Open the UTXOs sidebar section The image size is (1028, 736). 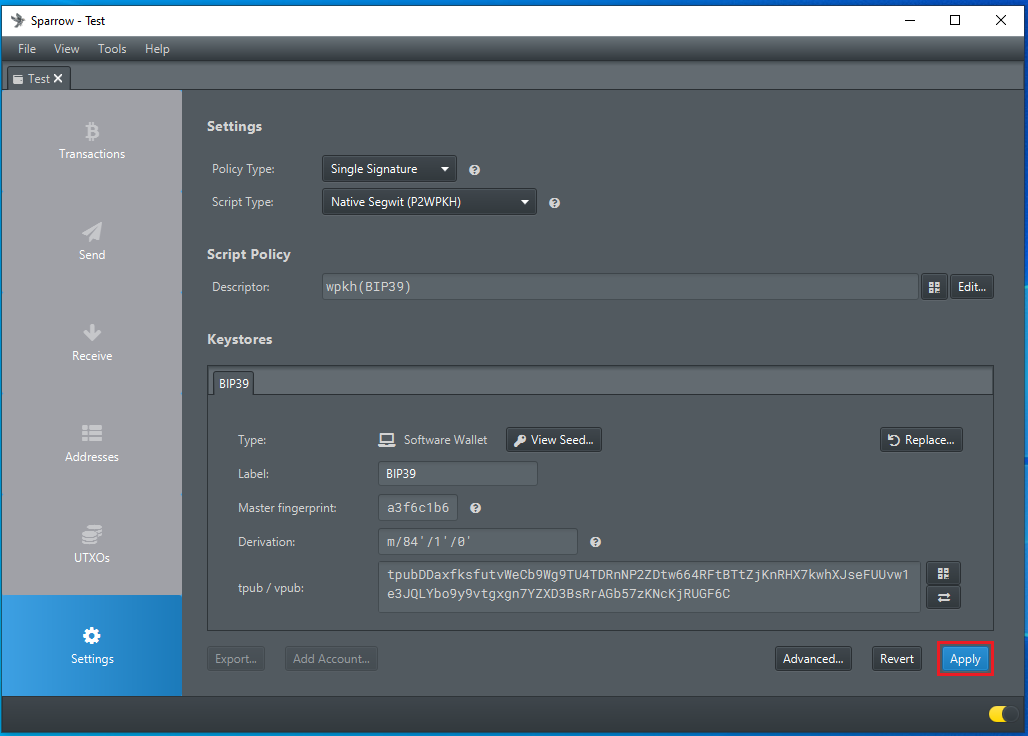pos(92,545)
